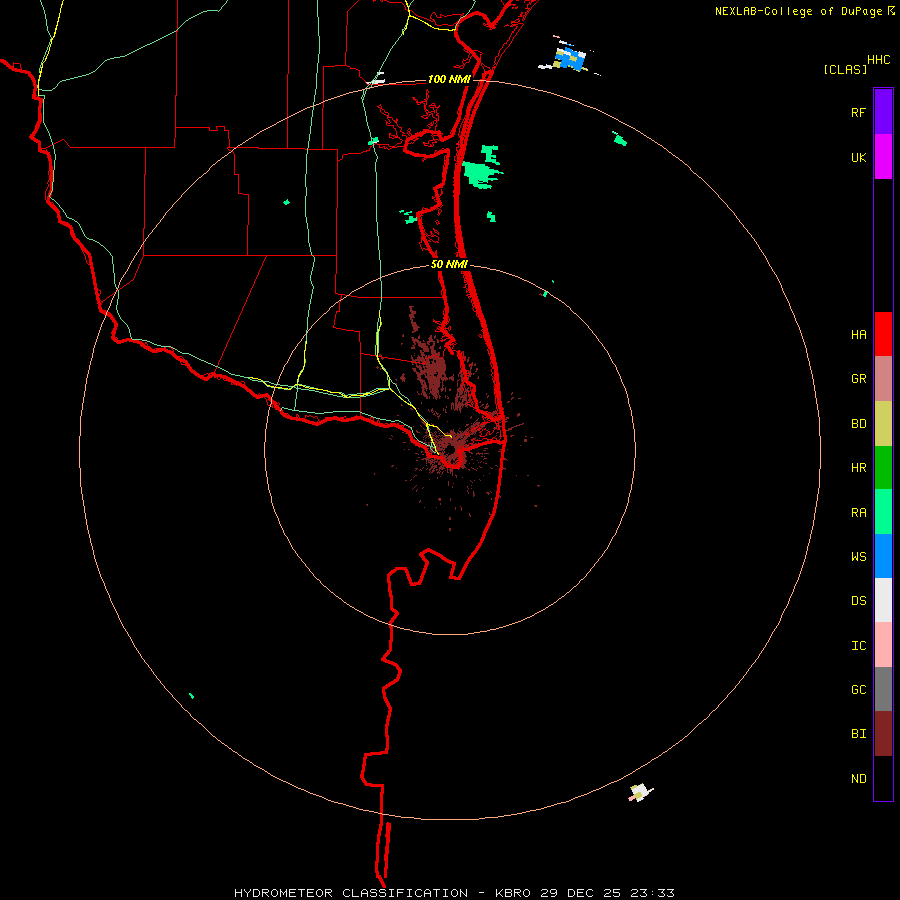900x900 pixels.
Task: Select the IC light pink legend swatch
Action: pos(883,645)
